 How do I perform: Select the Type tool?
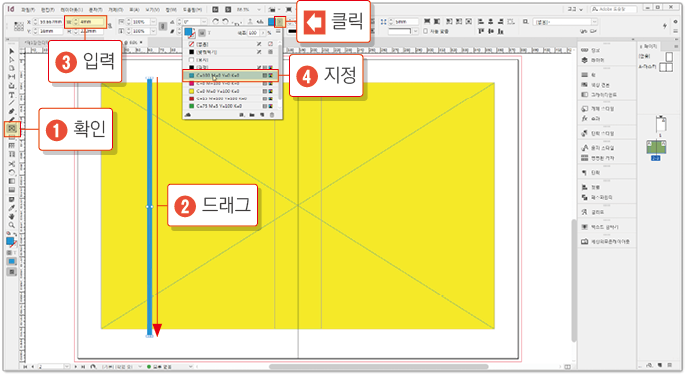(12, 94)
